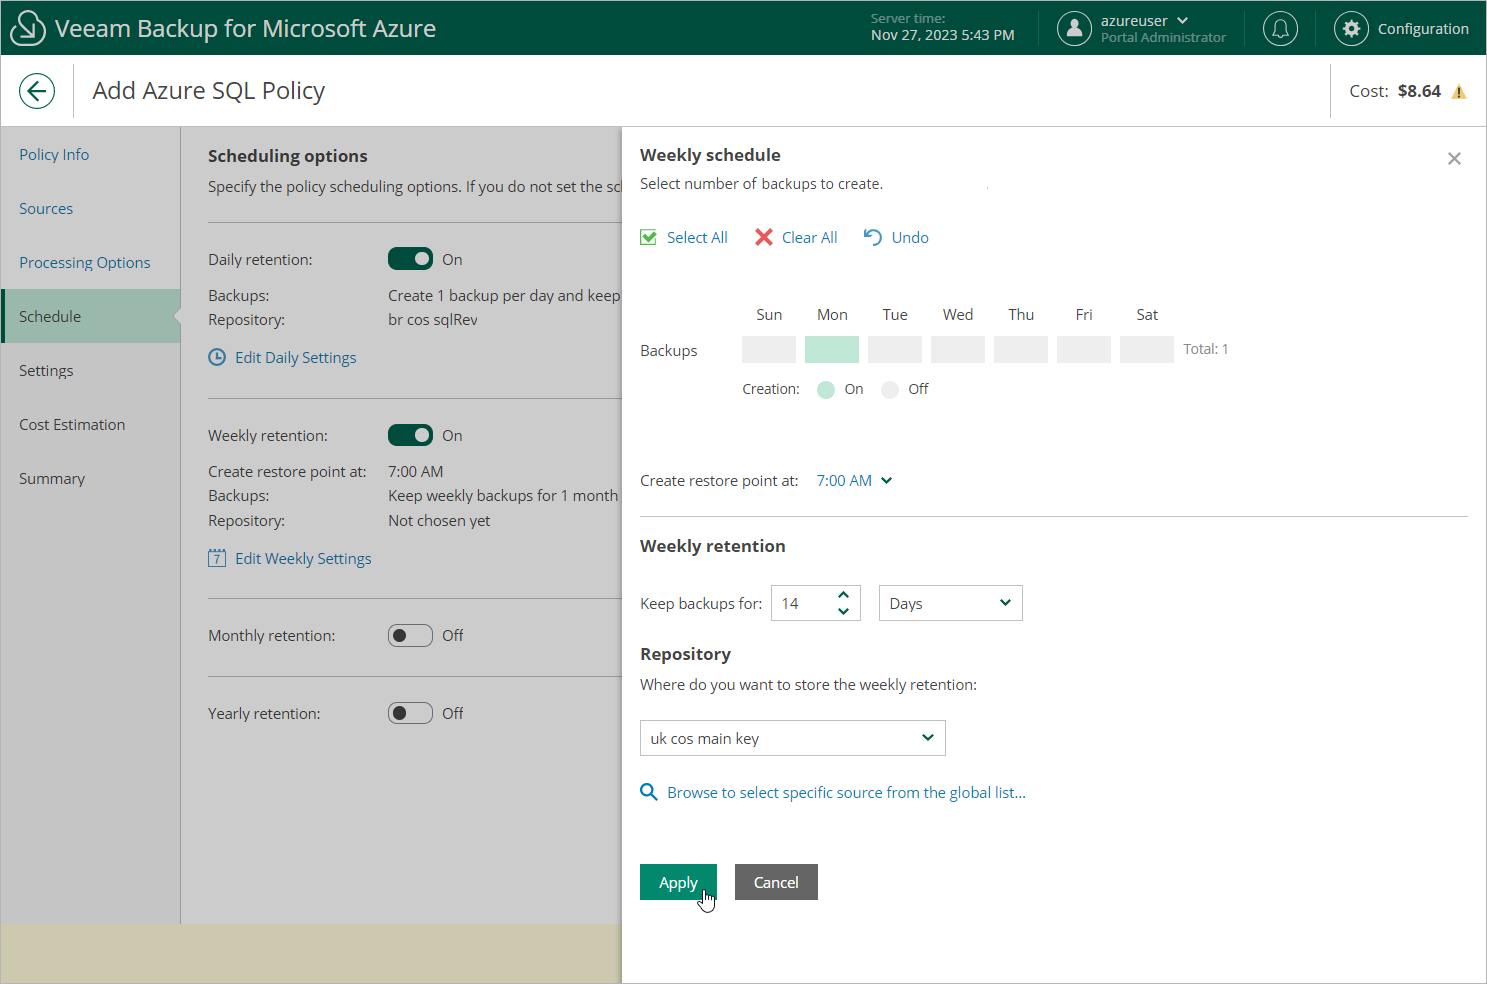Image resolution: width=1487 pixels, height=984 pixels.
Task: Select the Schedule step
Action: (x=91, y=316)
